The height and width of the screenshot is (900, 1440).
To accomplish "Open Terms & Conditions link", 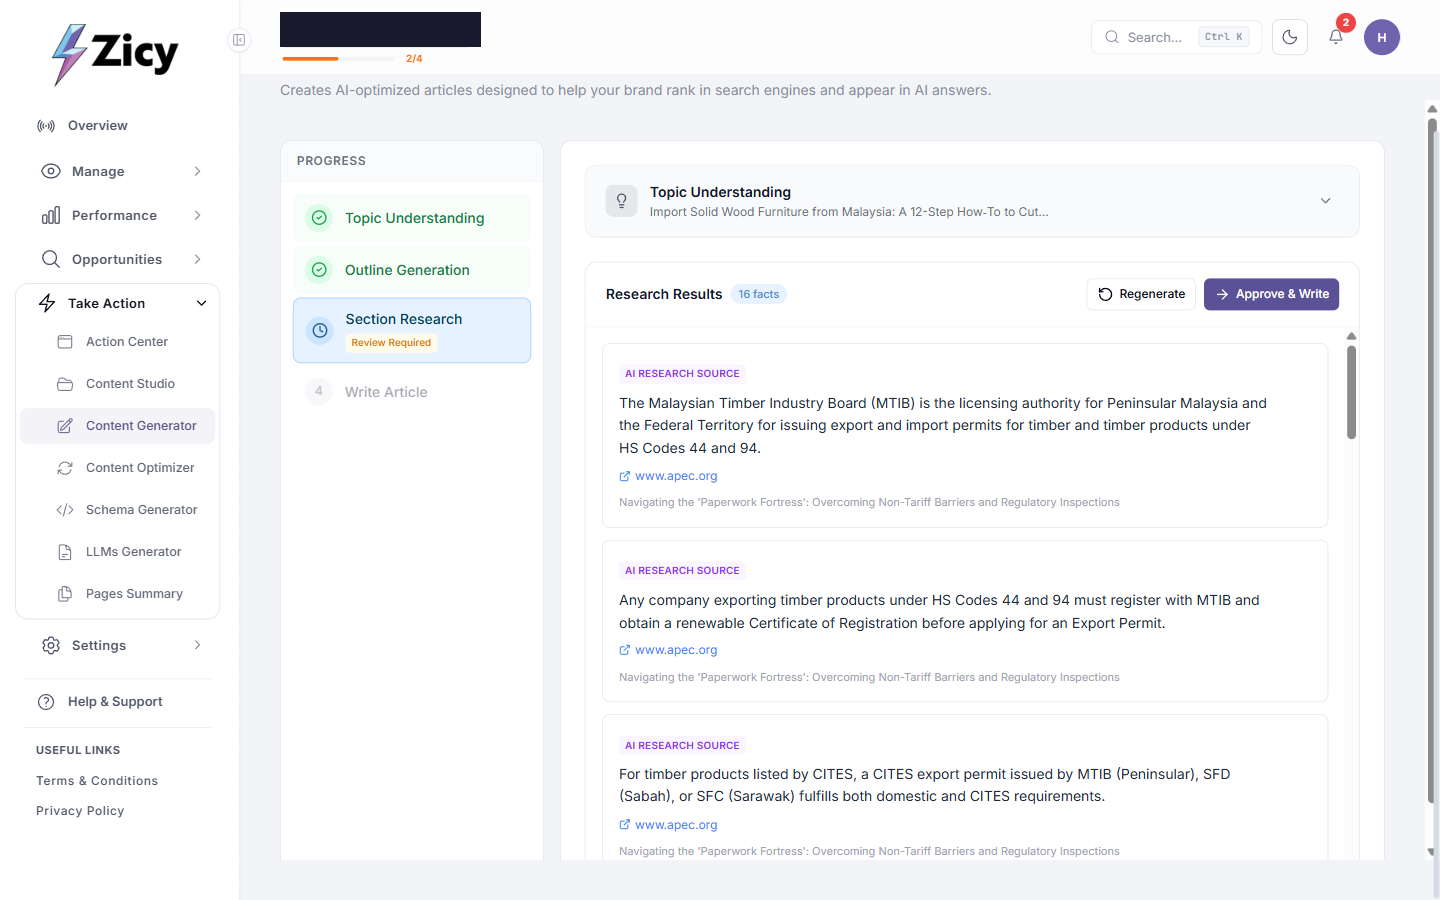I will pos(97,781).
